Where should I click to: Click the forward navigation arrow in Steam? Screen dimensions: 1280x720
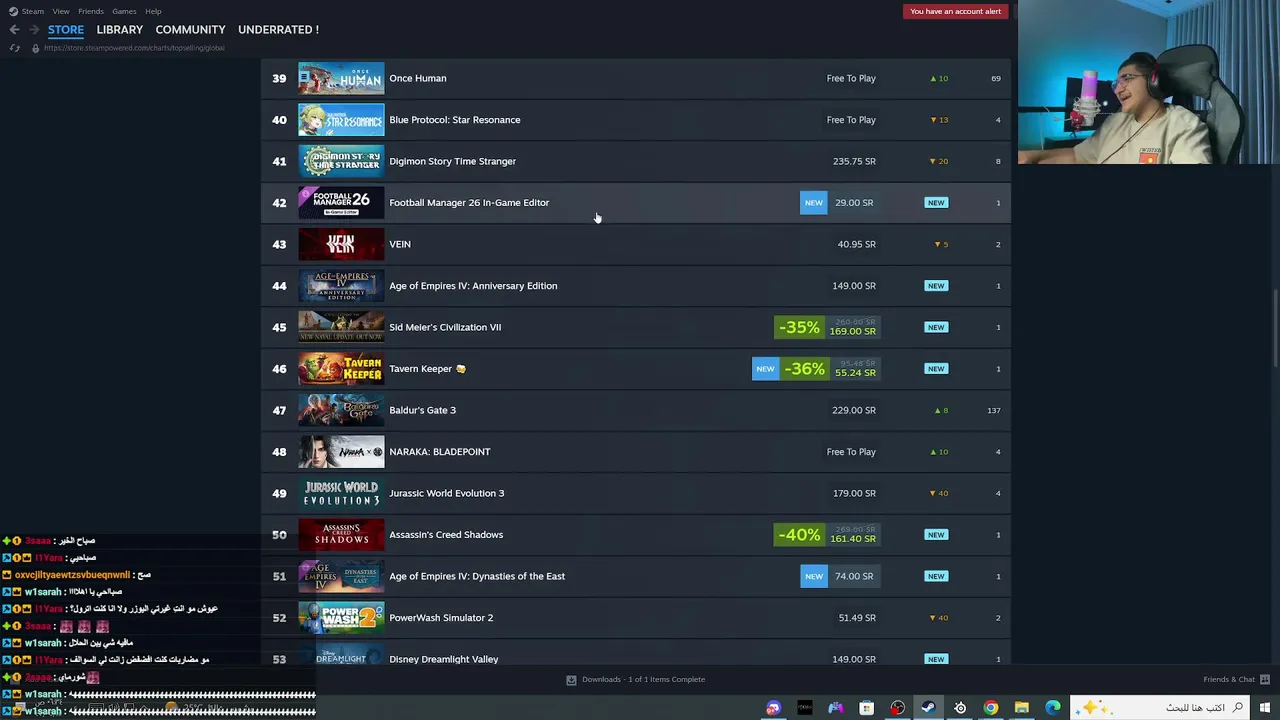(33, 29)
